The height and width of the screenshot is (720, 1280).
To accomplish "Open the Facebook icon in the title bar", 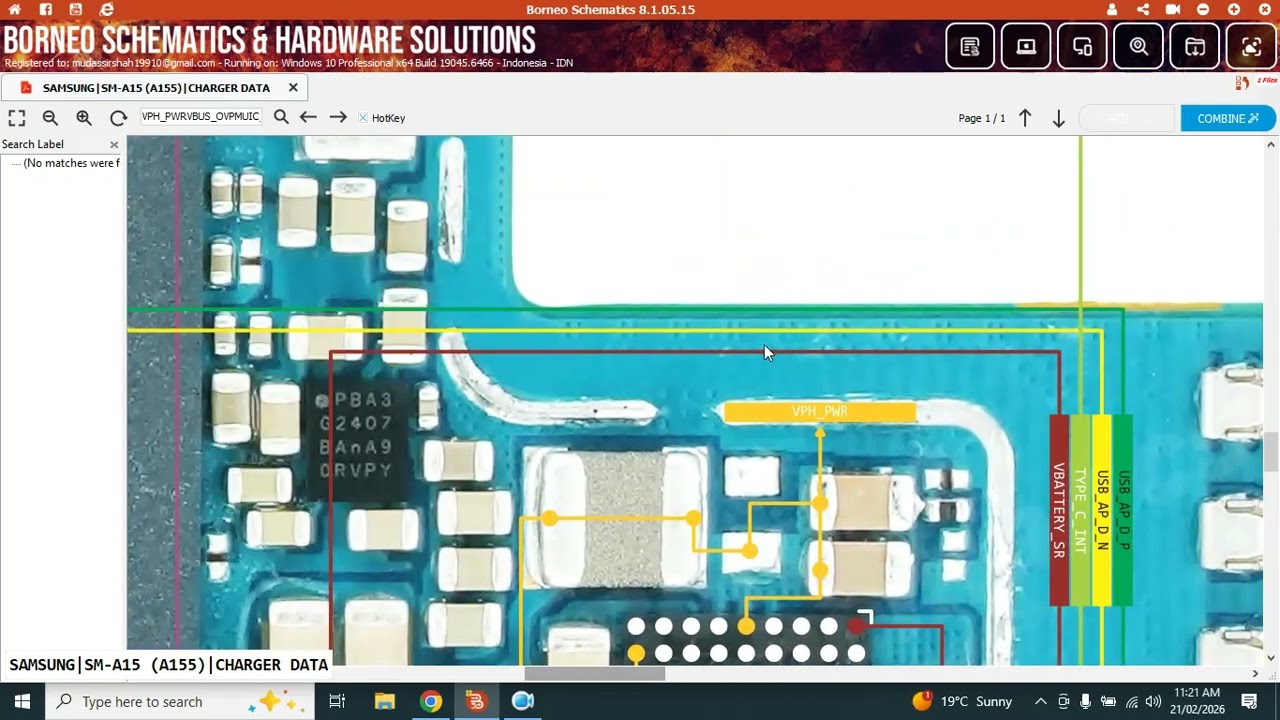I will [46, 9].
